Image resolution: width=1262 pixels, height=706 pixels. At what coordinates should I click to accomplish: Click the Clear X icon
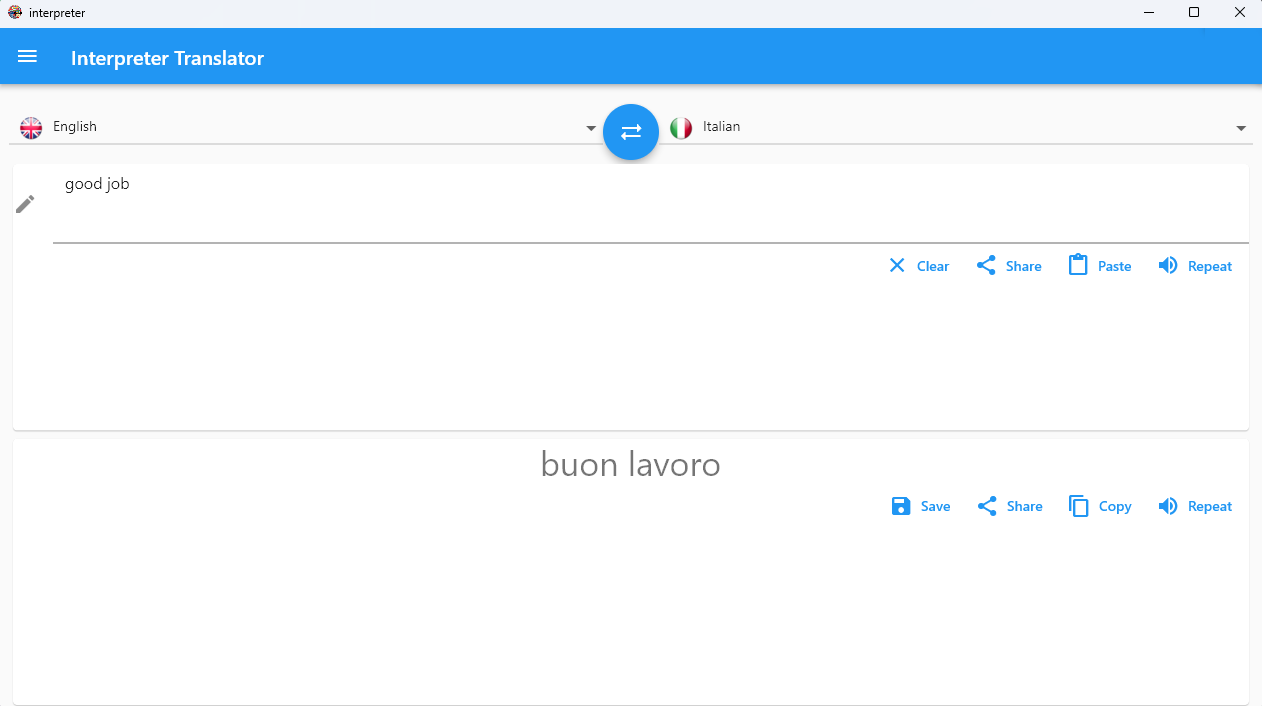897,266
